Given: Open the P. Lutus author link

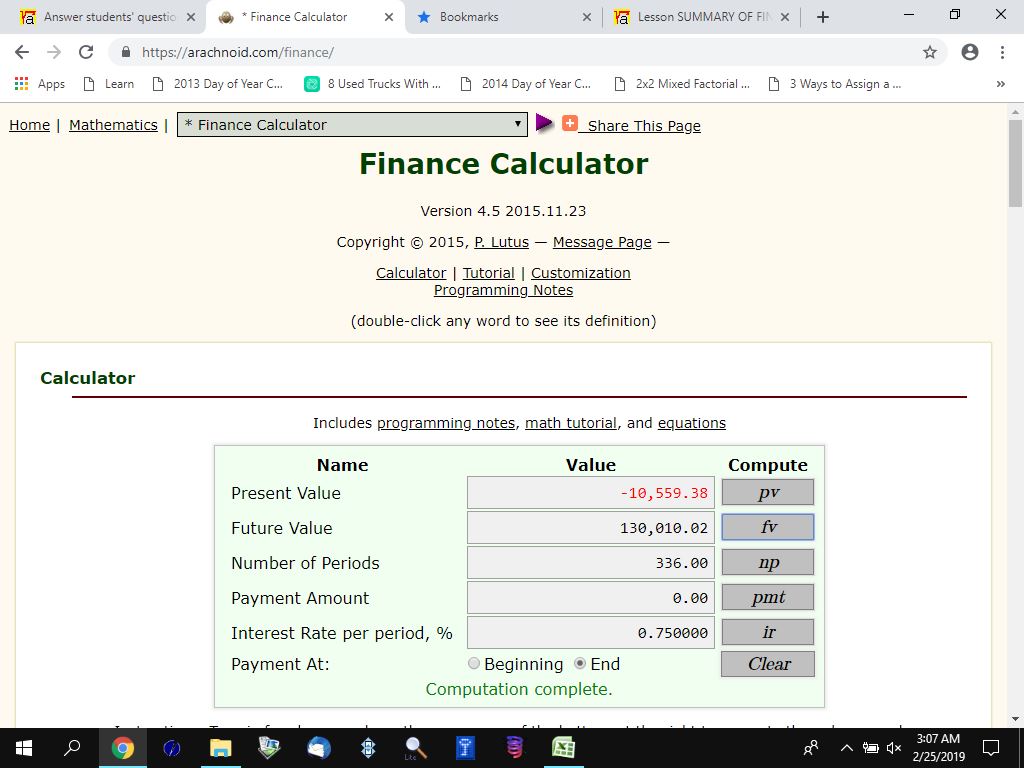Looking at the screenshot, I should [502, 242].
